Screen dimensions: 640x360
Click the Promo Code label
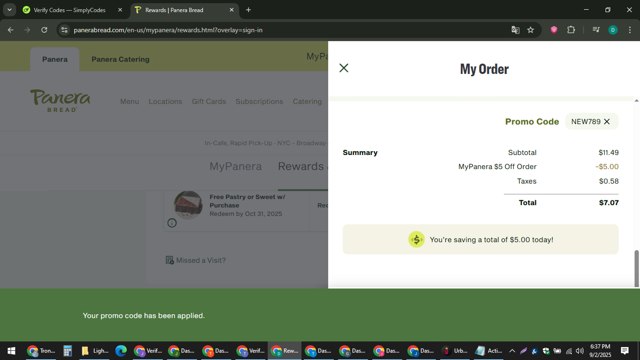pos(532,122)
